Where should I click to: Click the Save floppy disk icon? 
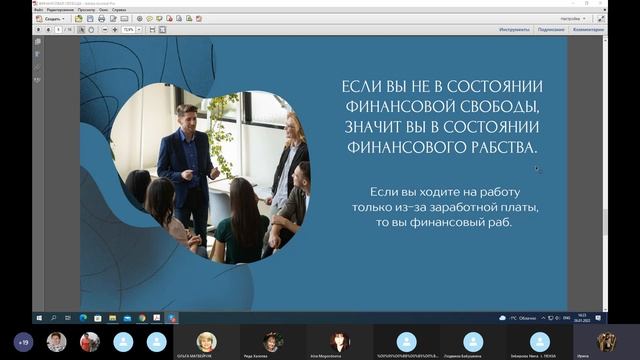[x=90, y=19]
